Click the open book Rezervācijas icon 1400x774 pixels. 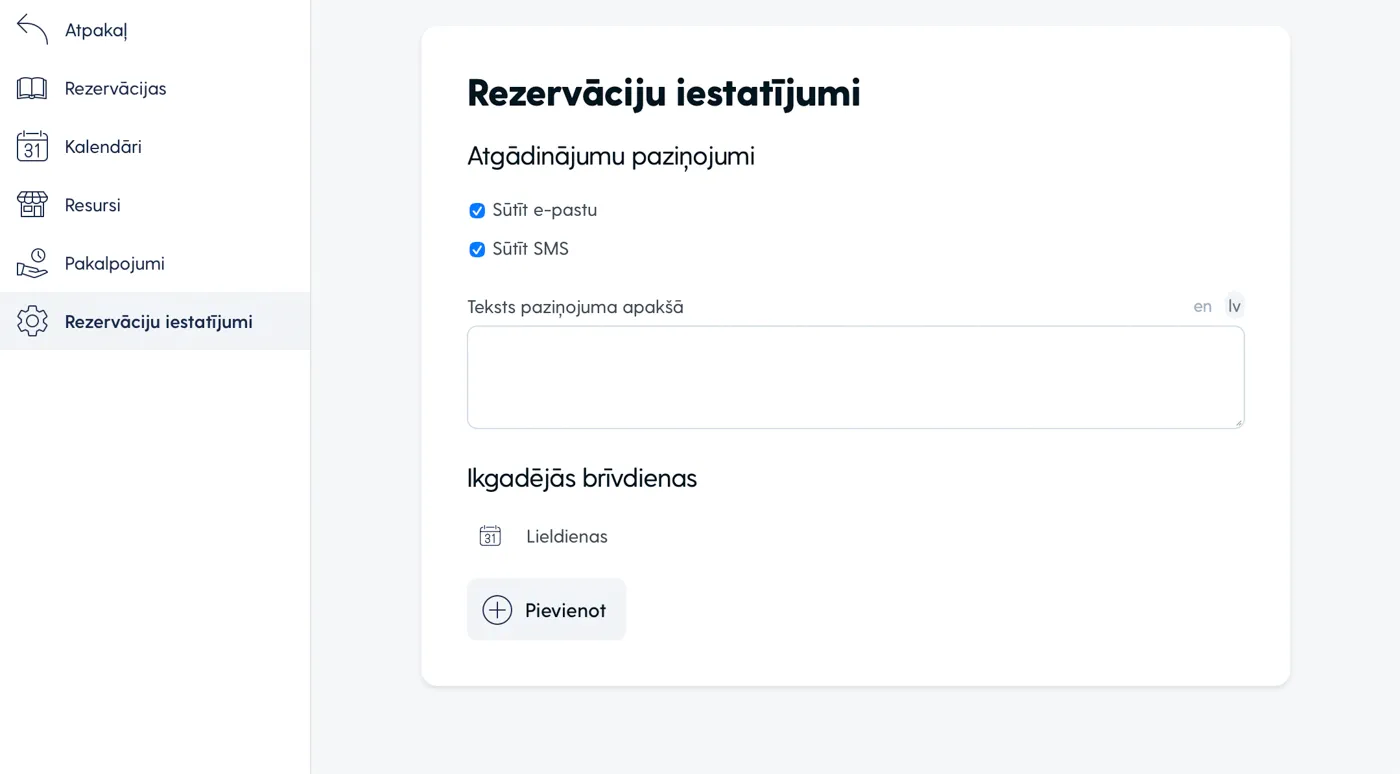32,88
